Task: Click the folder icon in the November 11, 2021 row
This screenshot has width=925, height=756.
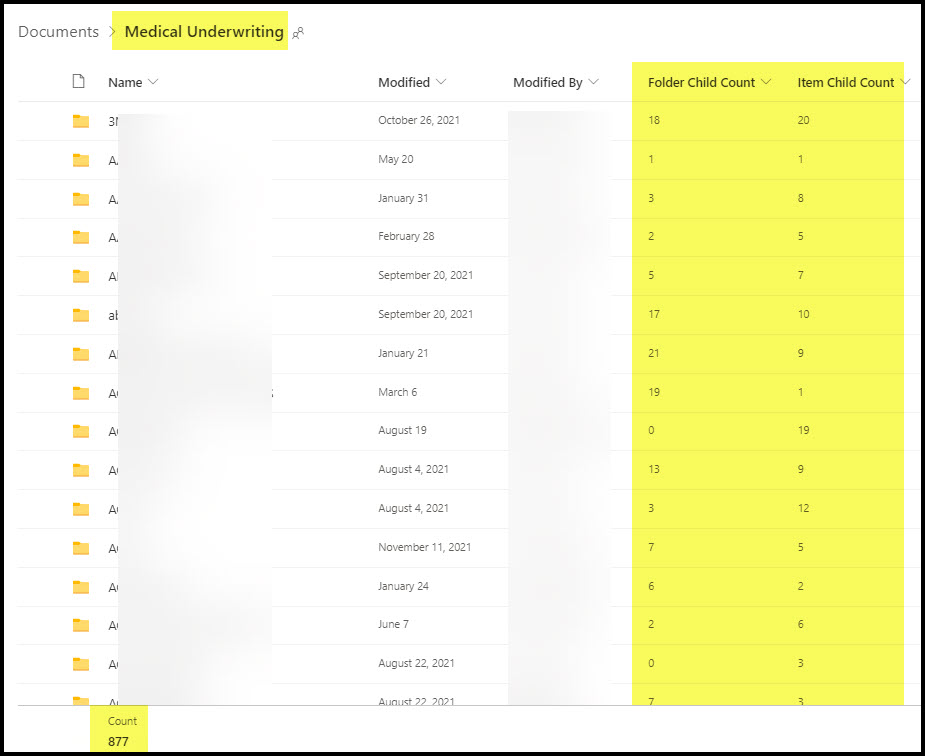Action: click(81, 548)
